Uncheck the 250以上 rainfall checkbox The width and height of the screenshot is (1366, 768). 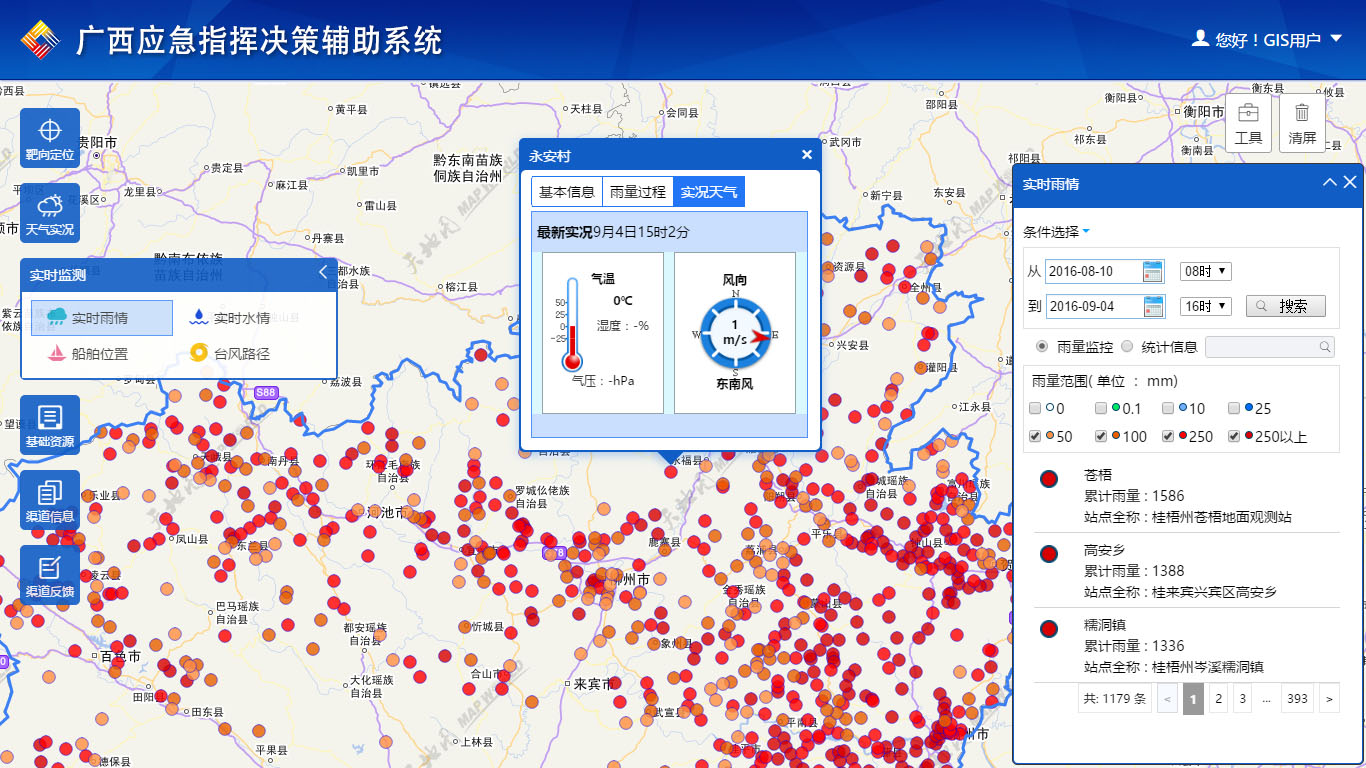pyautogui.click(x=1234, y=436)
